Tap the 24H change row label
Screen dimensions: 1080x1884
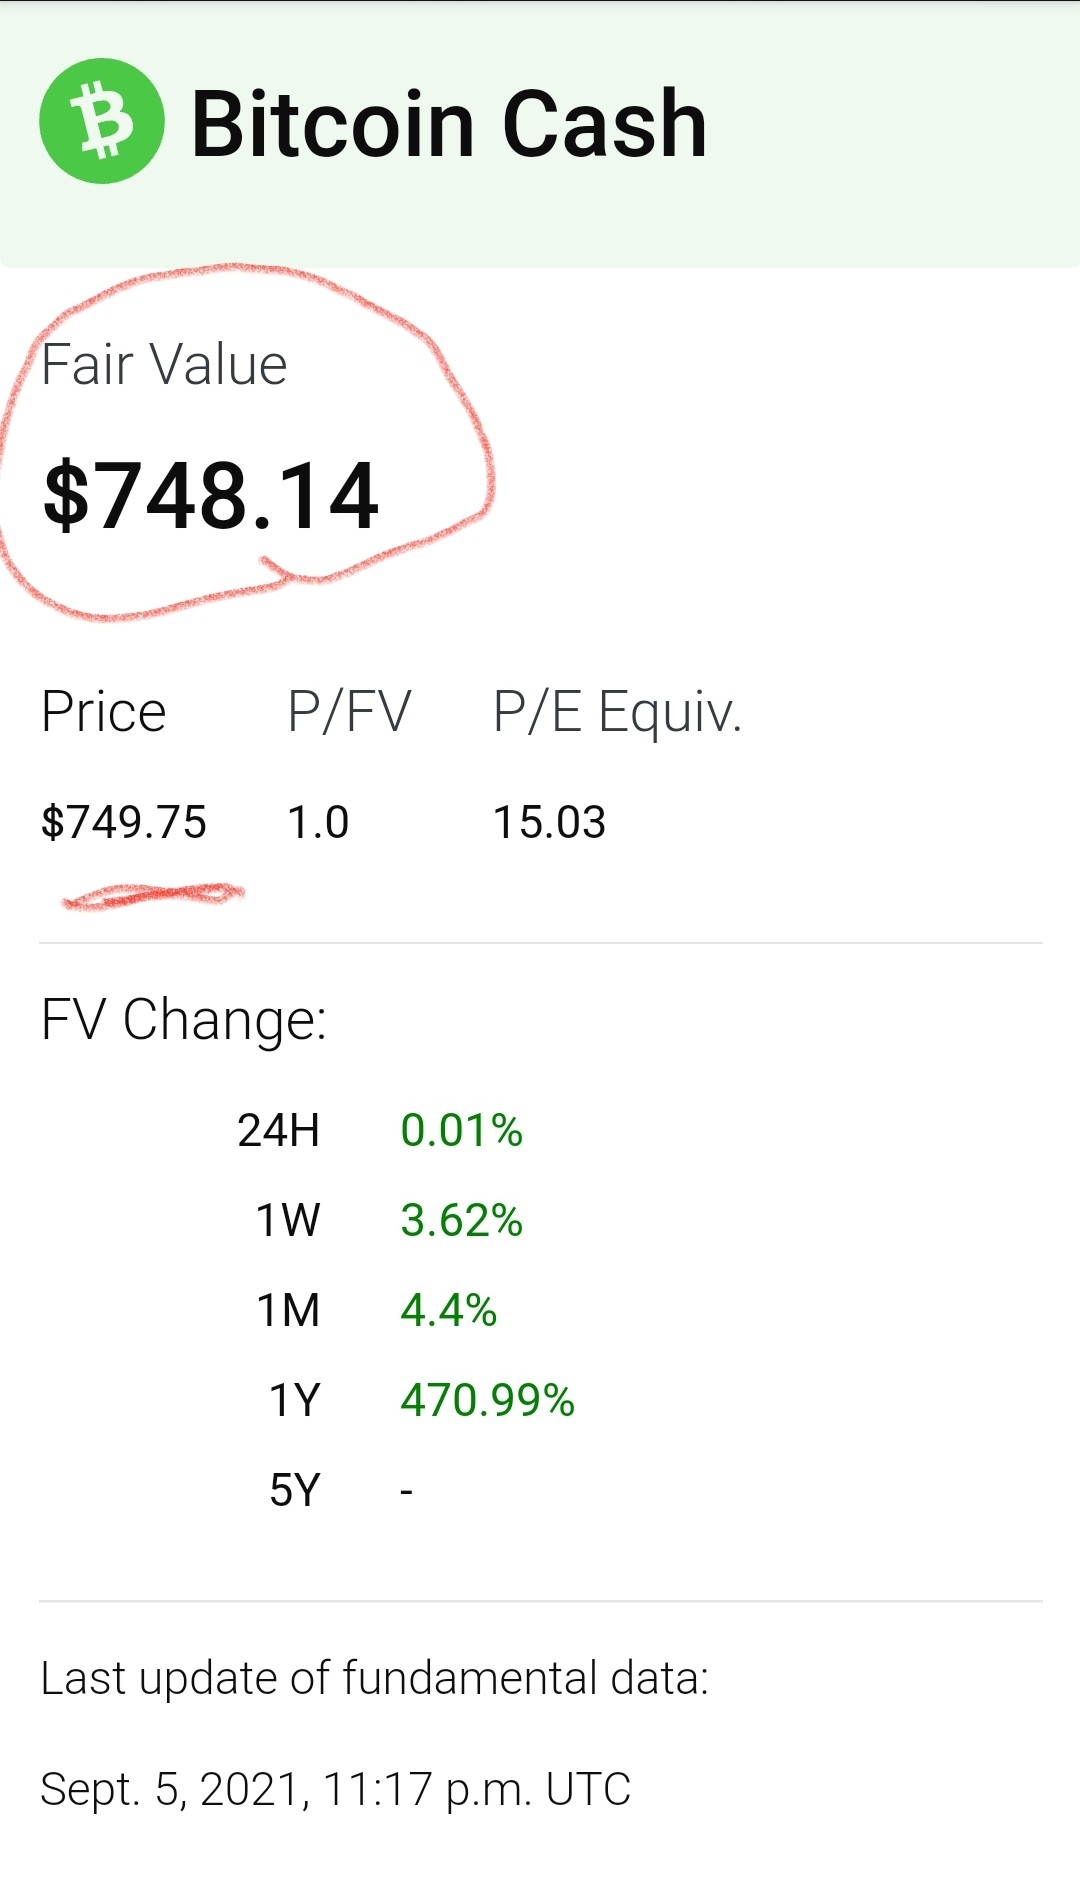click(x=279, y=1131)
